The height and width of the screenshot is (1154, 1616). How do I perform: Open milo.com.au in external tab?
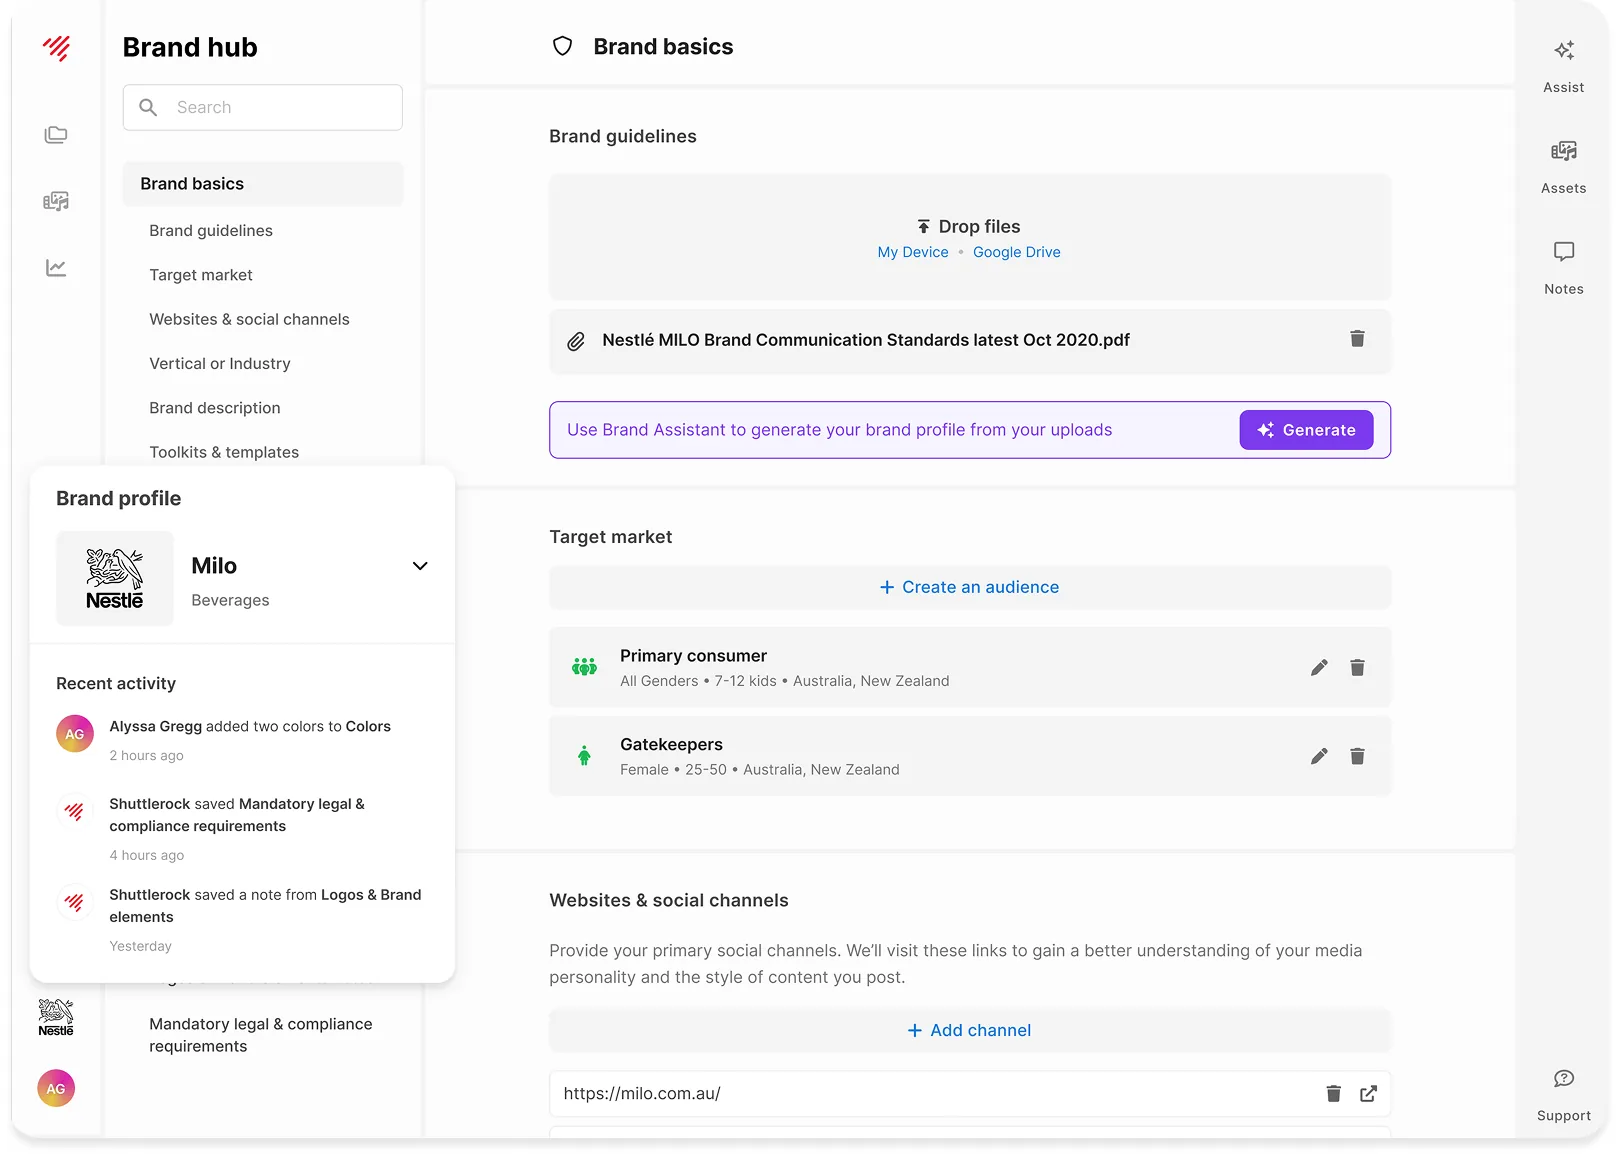click(1368, 1093)
